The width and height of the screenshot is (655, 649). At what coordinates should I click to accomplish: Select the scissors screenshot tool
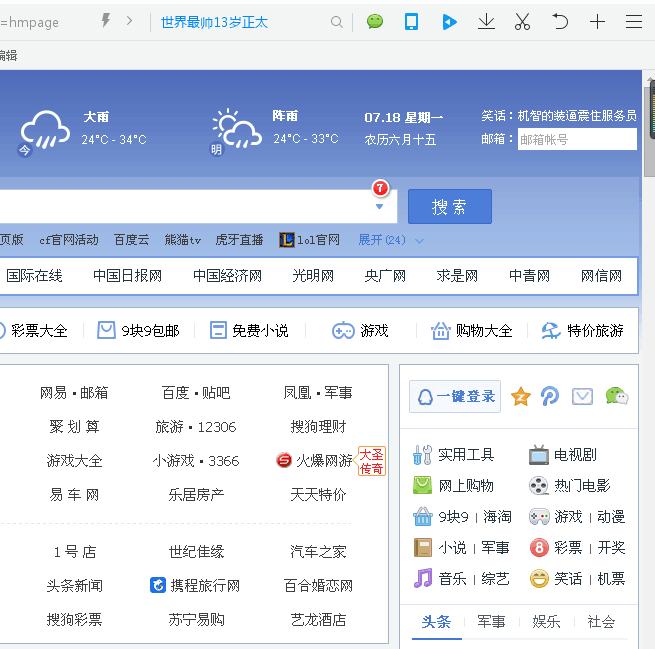pyautogui.click(x=522, y=21)
